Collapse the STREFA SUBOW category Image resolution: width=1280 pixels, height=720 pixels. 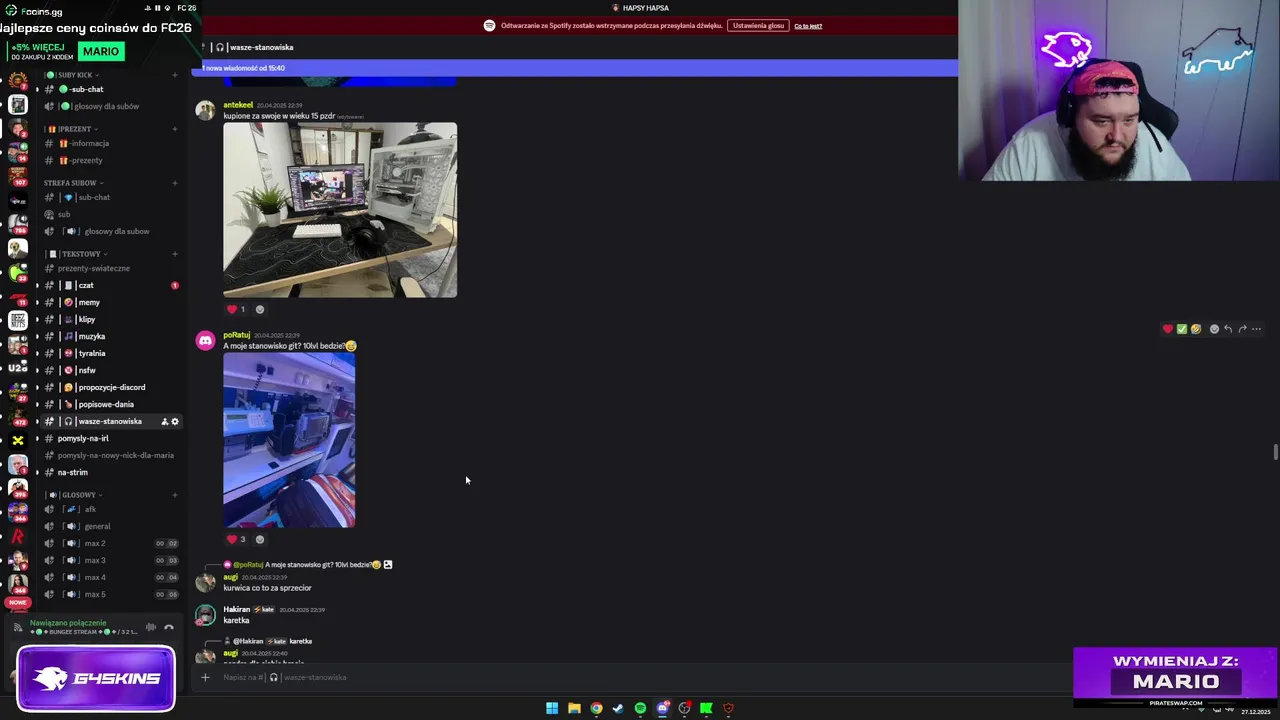click(x=72, y=183)
